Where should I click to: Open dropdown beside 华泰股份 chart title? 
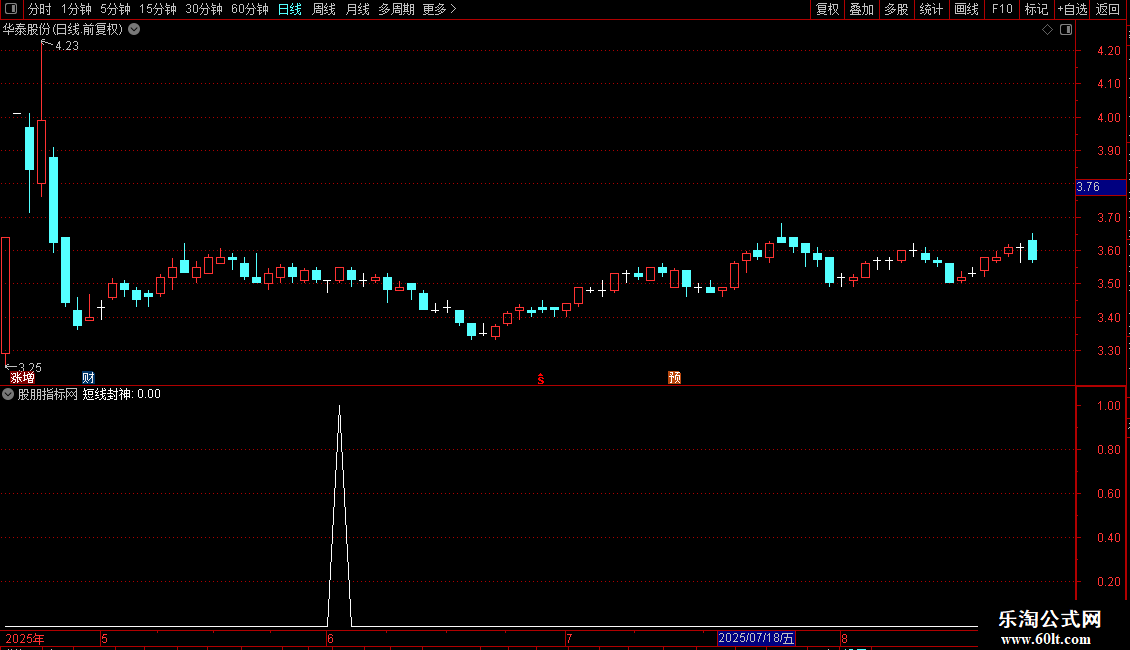click(134, 30)
